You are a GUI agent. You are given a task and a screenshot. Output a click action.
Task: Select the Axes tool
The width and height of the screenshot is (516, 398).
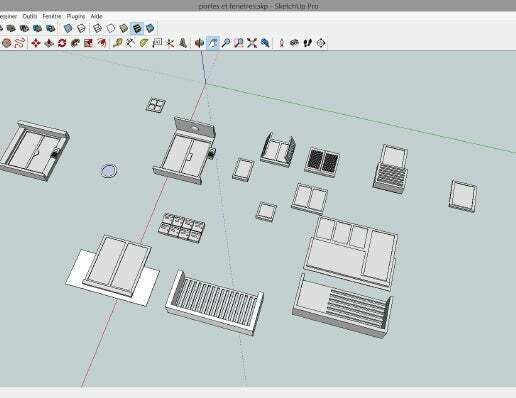[170, 43]
